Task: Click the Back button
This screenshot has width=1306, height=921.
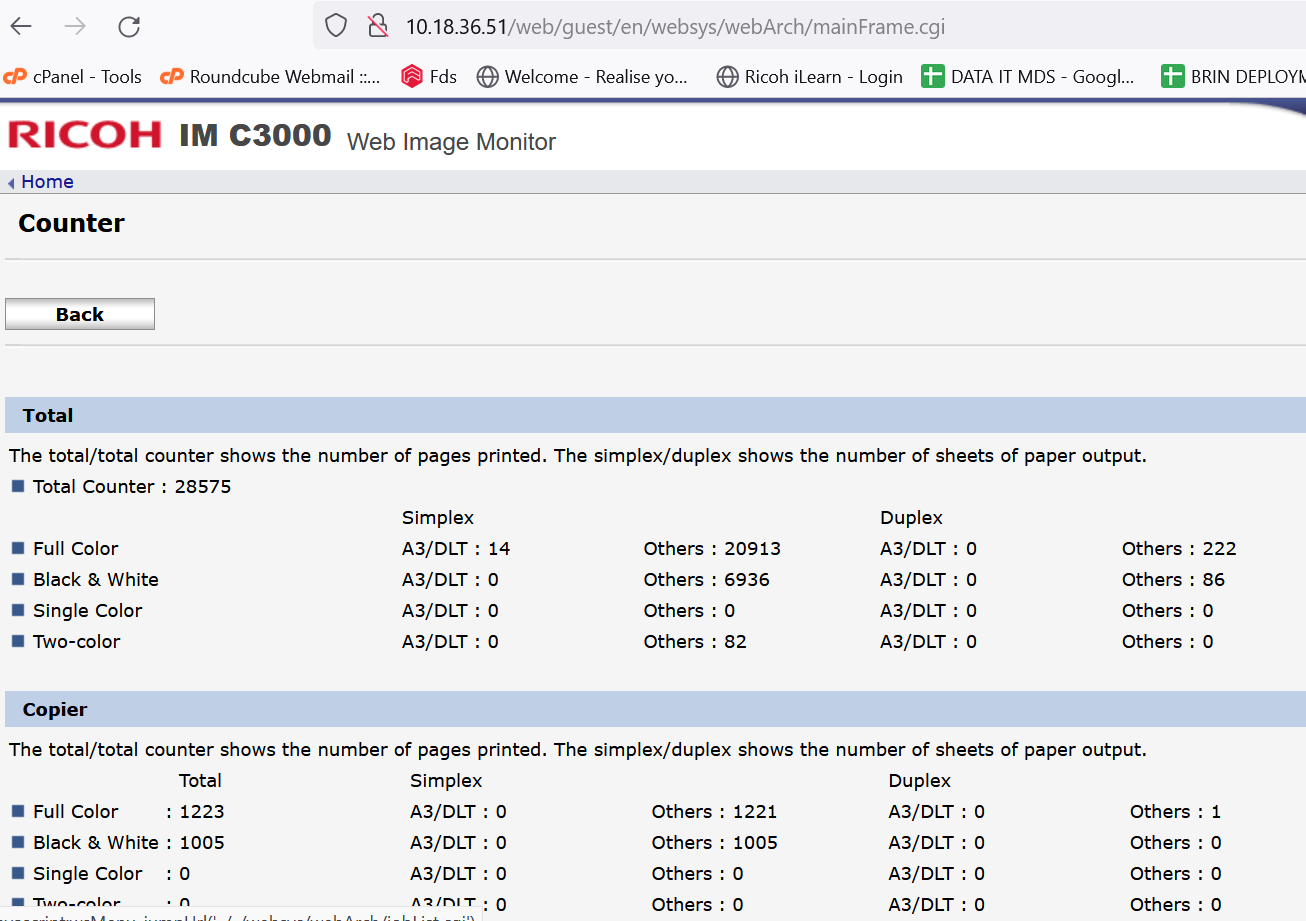Action: pos(80,314)
